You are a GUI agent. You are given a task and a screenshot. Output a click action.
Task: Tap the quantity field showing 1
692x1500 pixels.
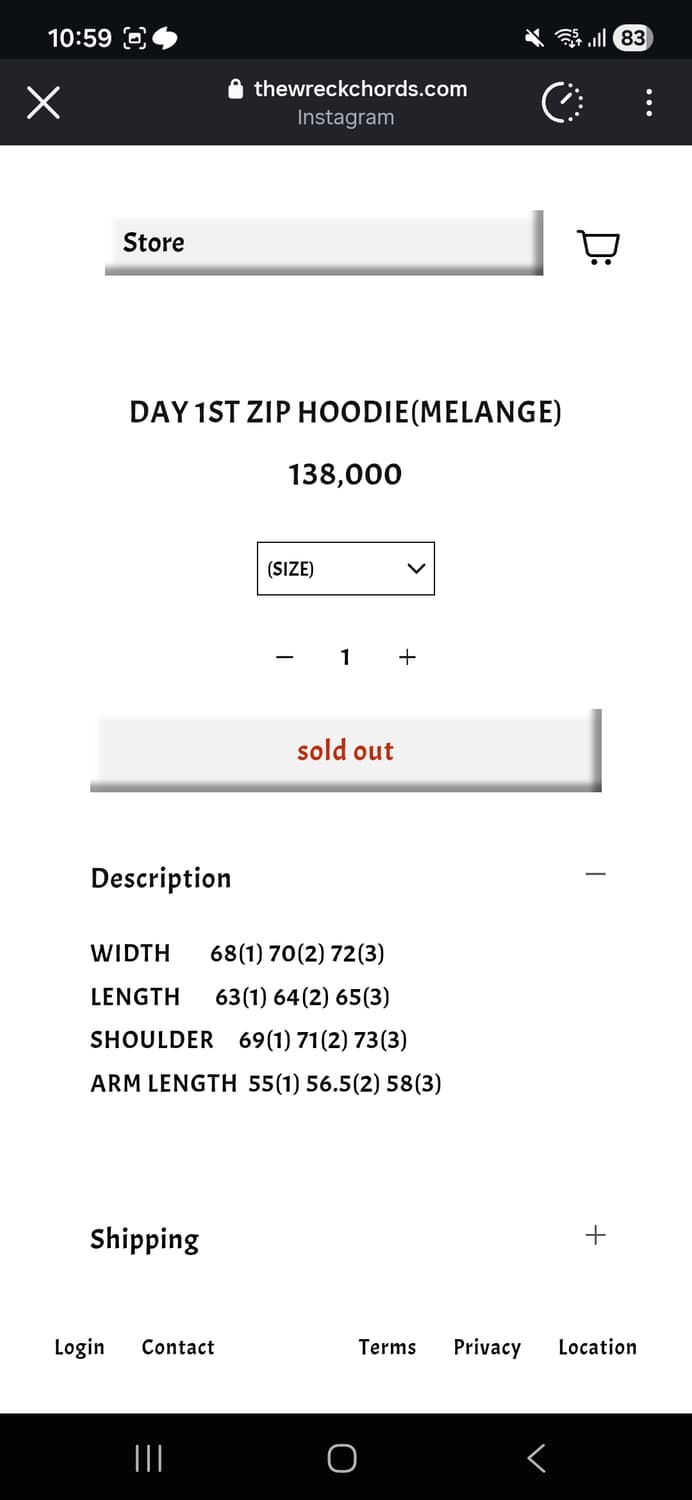(346, 657)
